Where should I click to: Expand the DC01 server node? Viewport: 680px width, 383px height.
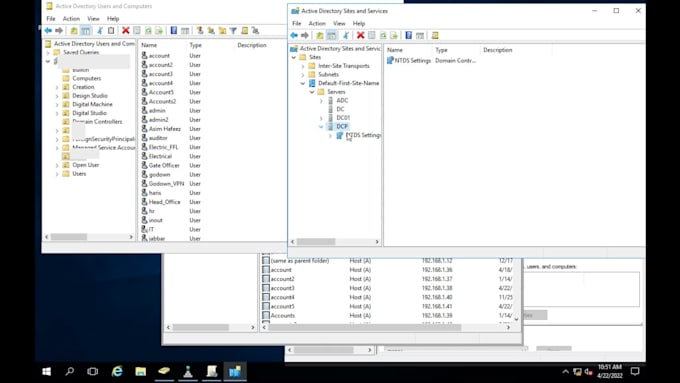(x=321, y=118)
